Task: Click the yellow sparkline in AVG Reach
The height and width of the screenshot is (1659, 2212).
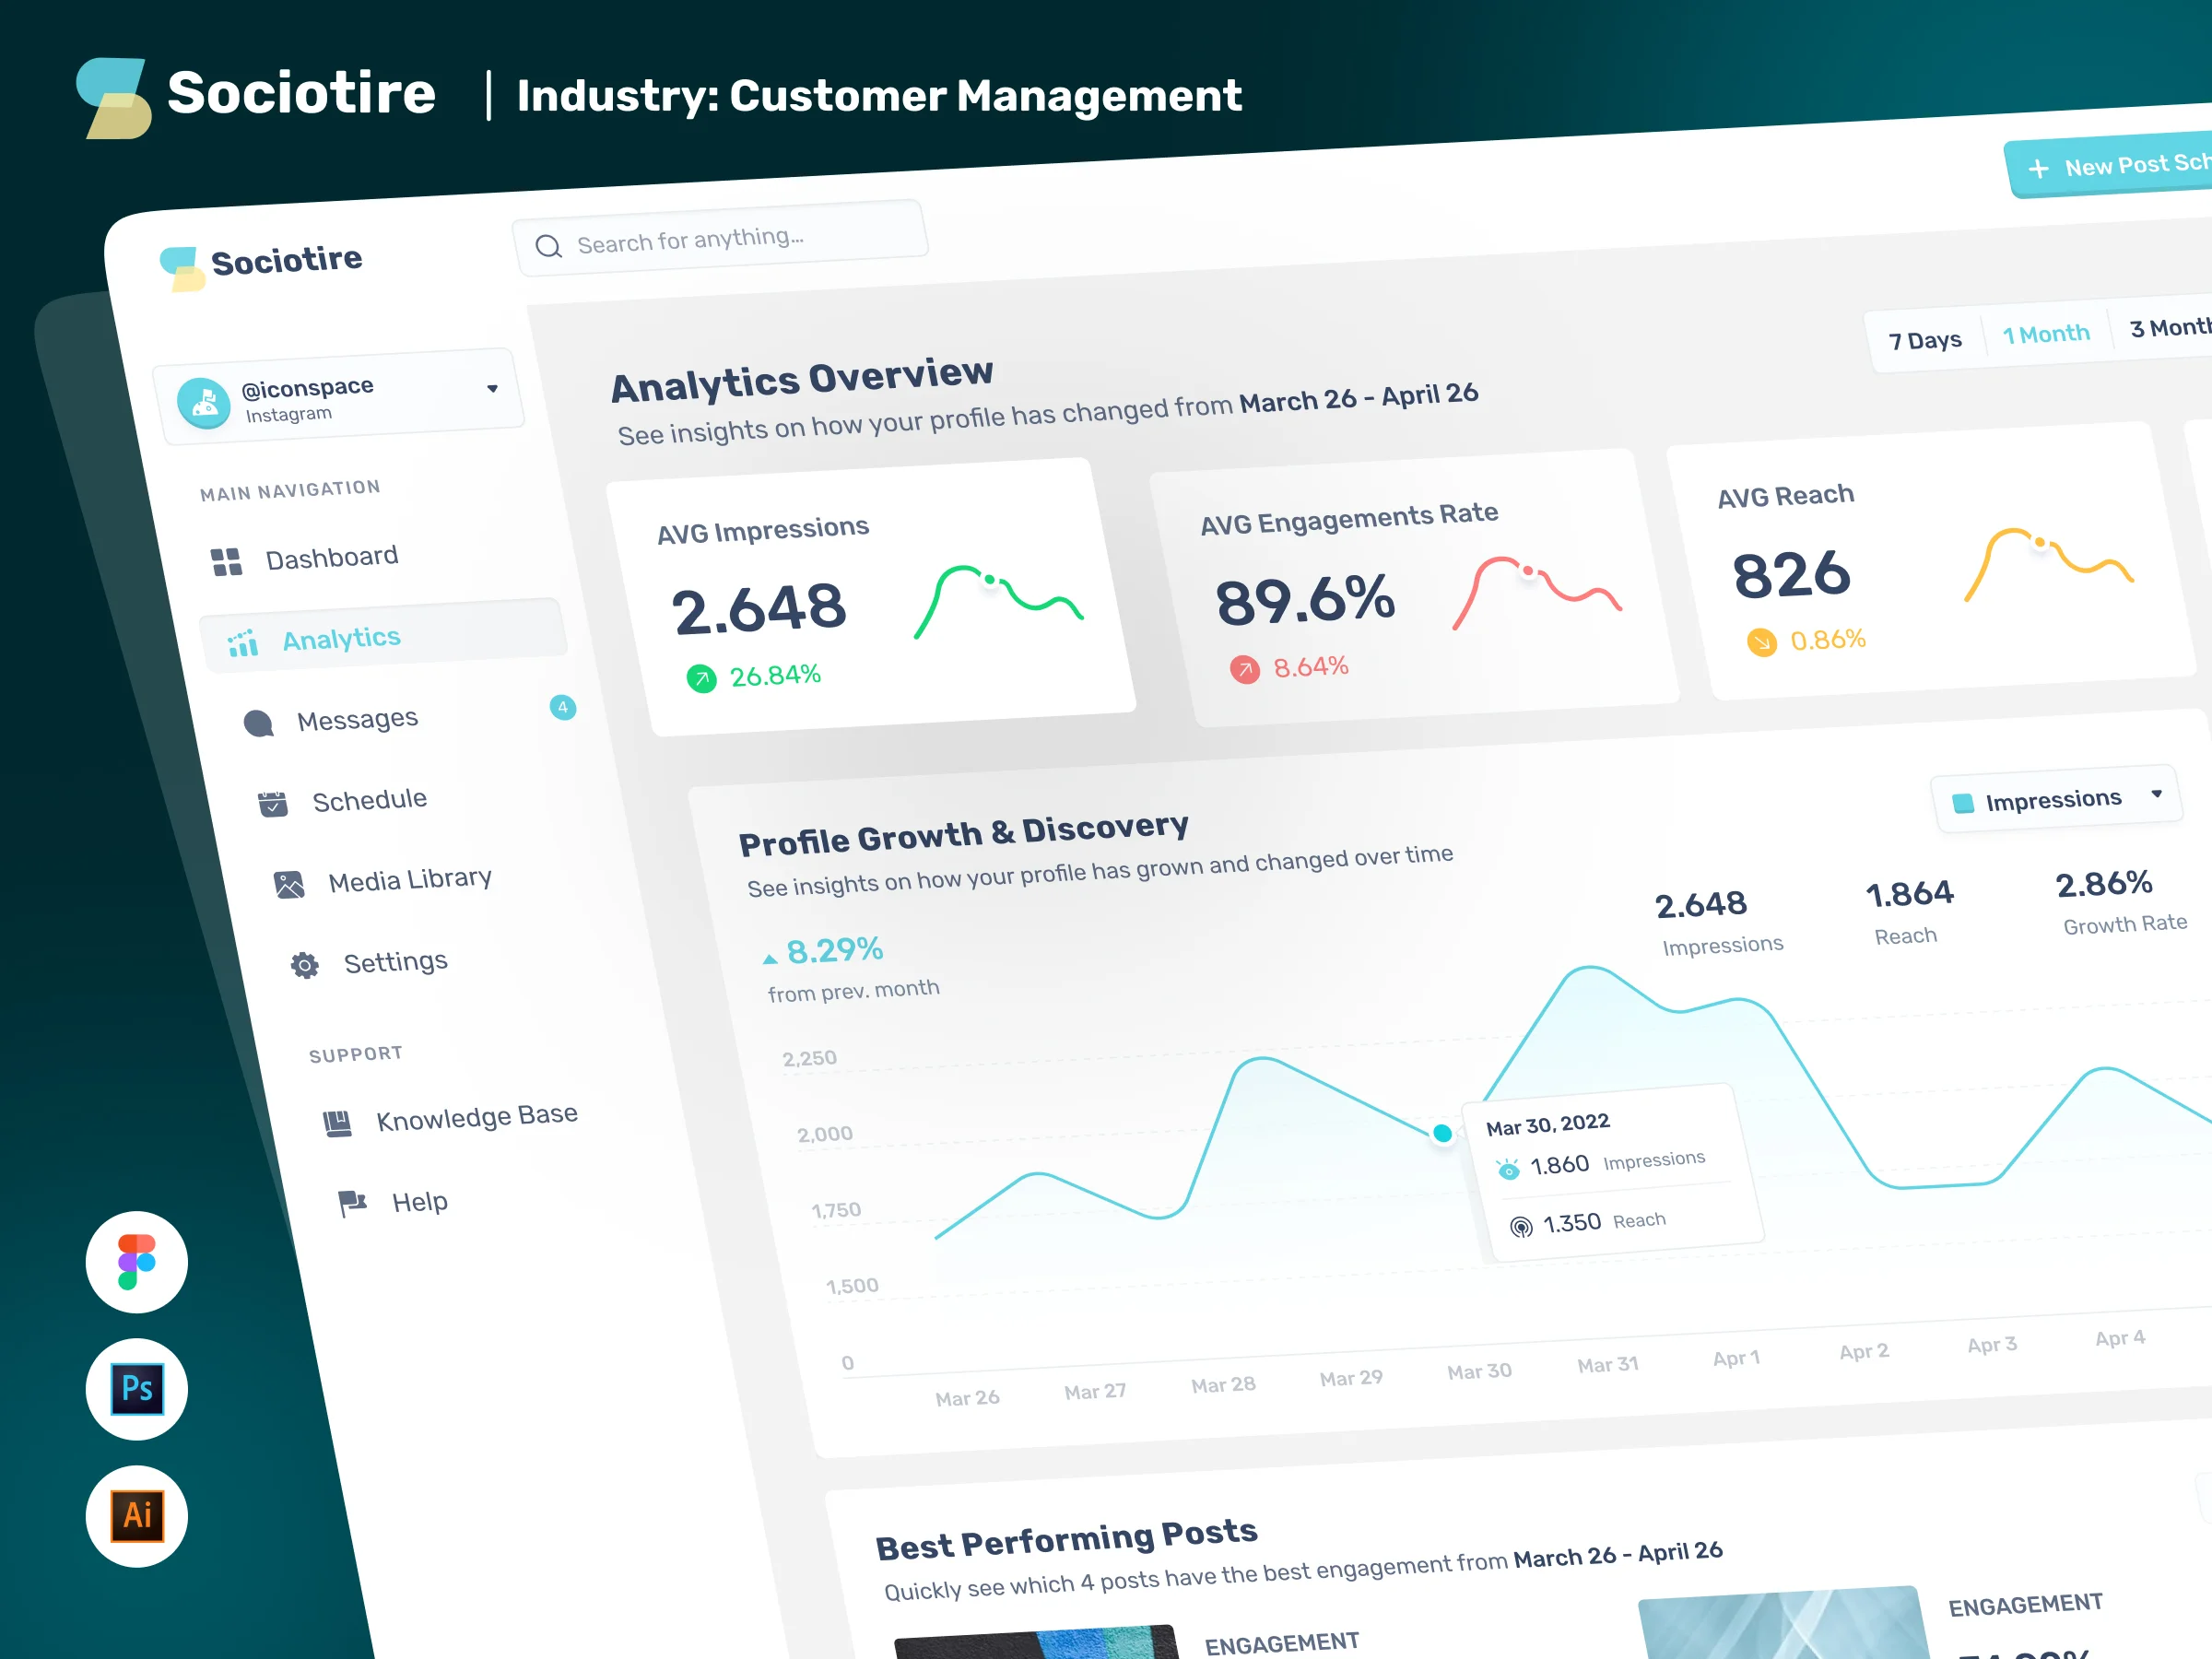Action: (2049, 564)
